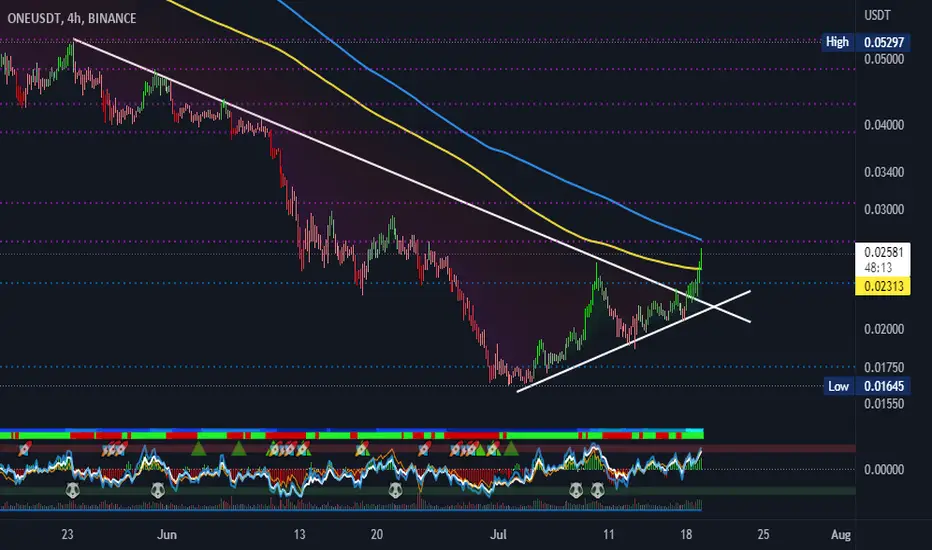Click the 23 date on time axis
This screenshot has width=932, height=550.
(x=67, y=535)
